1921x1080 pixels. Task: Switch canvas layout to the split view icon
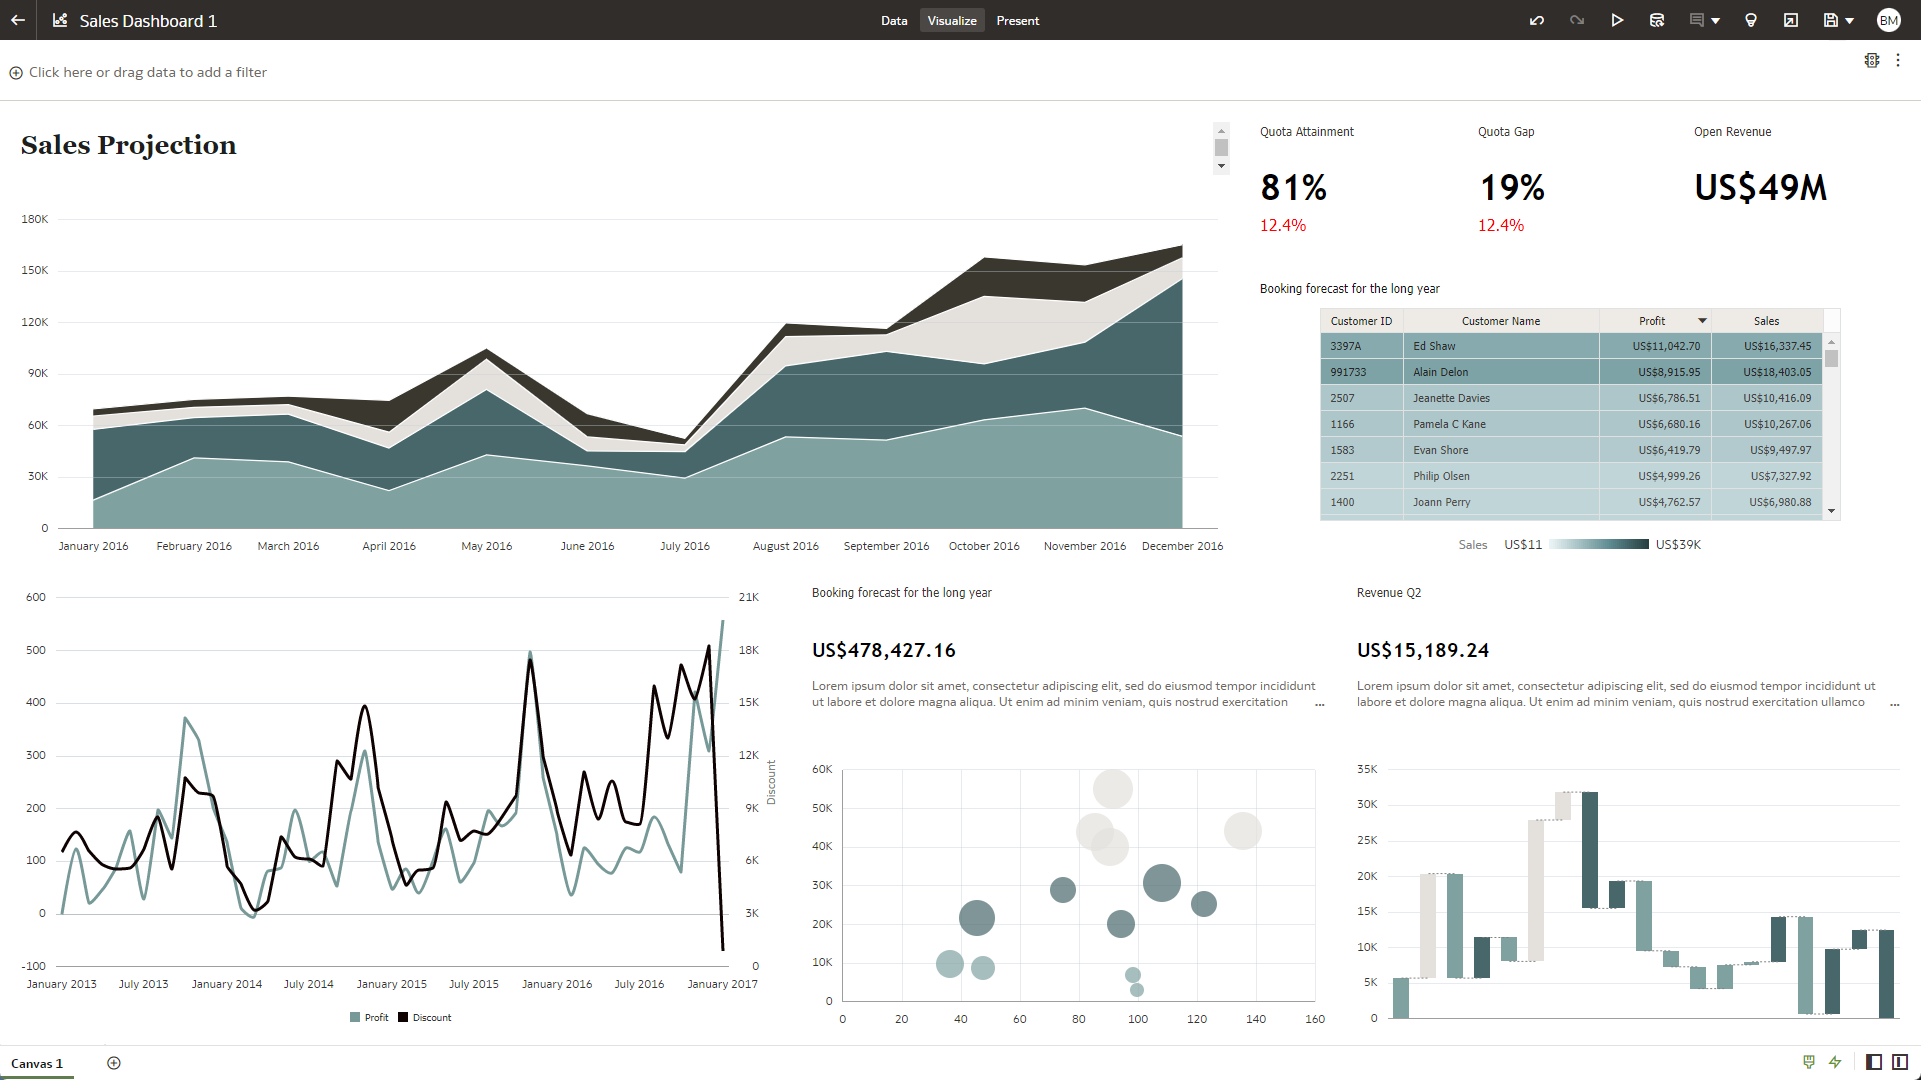1899,1062
